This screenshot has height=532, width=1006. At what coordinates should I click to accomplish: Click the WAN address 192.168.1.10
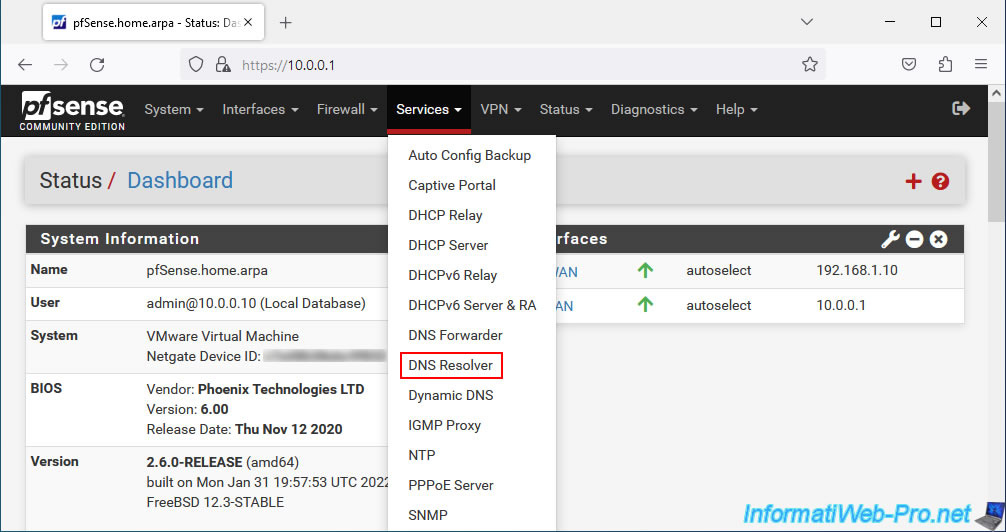click(857, 271)
